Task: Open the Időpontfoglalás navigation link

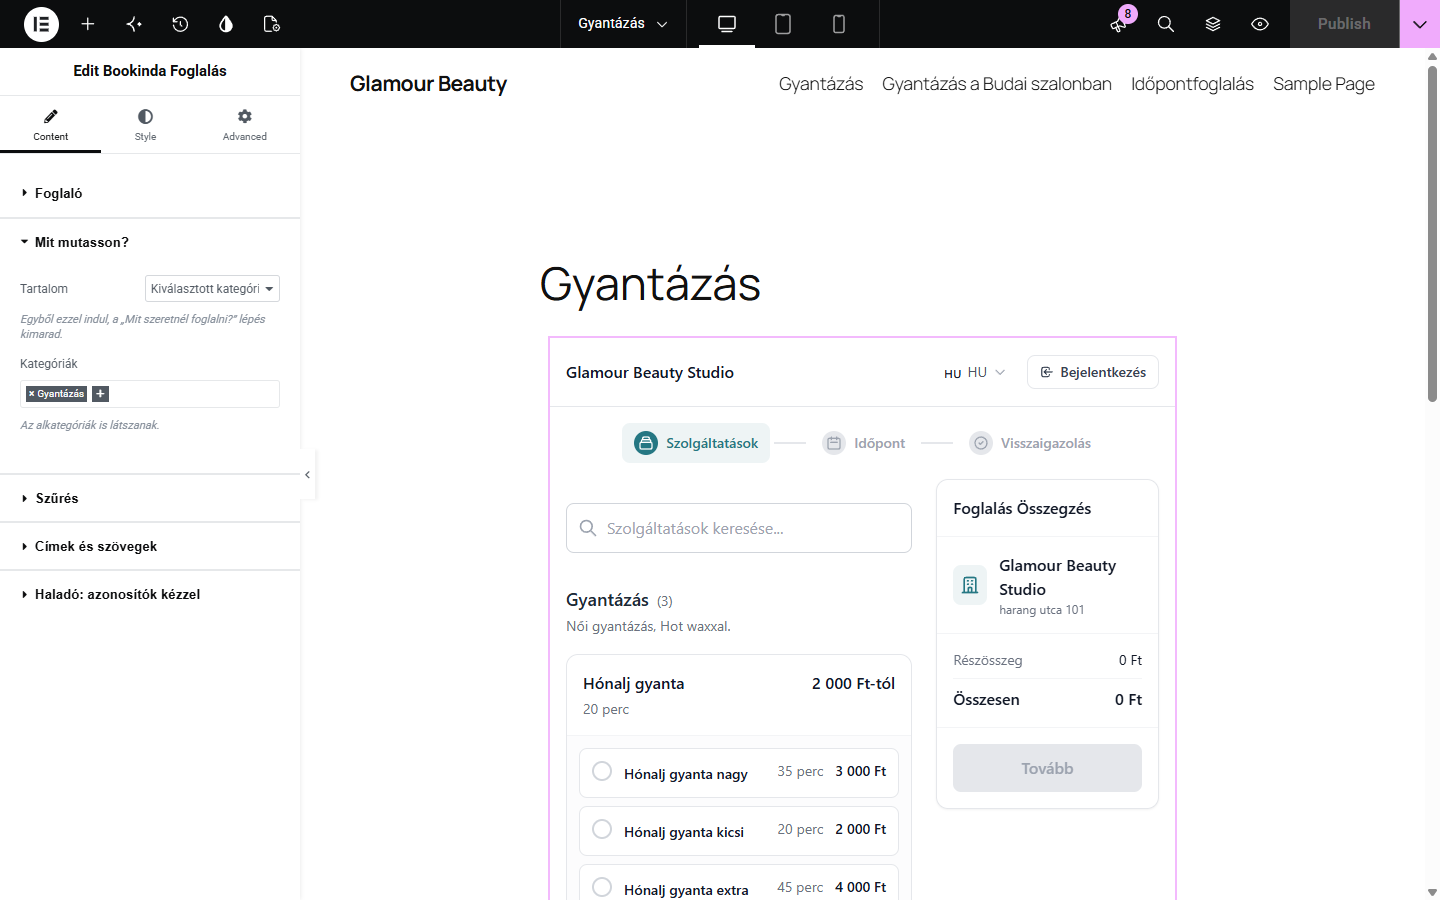Action: (x=1192, y=84)
